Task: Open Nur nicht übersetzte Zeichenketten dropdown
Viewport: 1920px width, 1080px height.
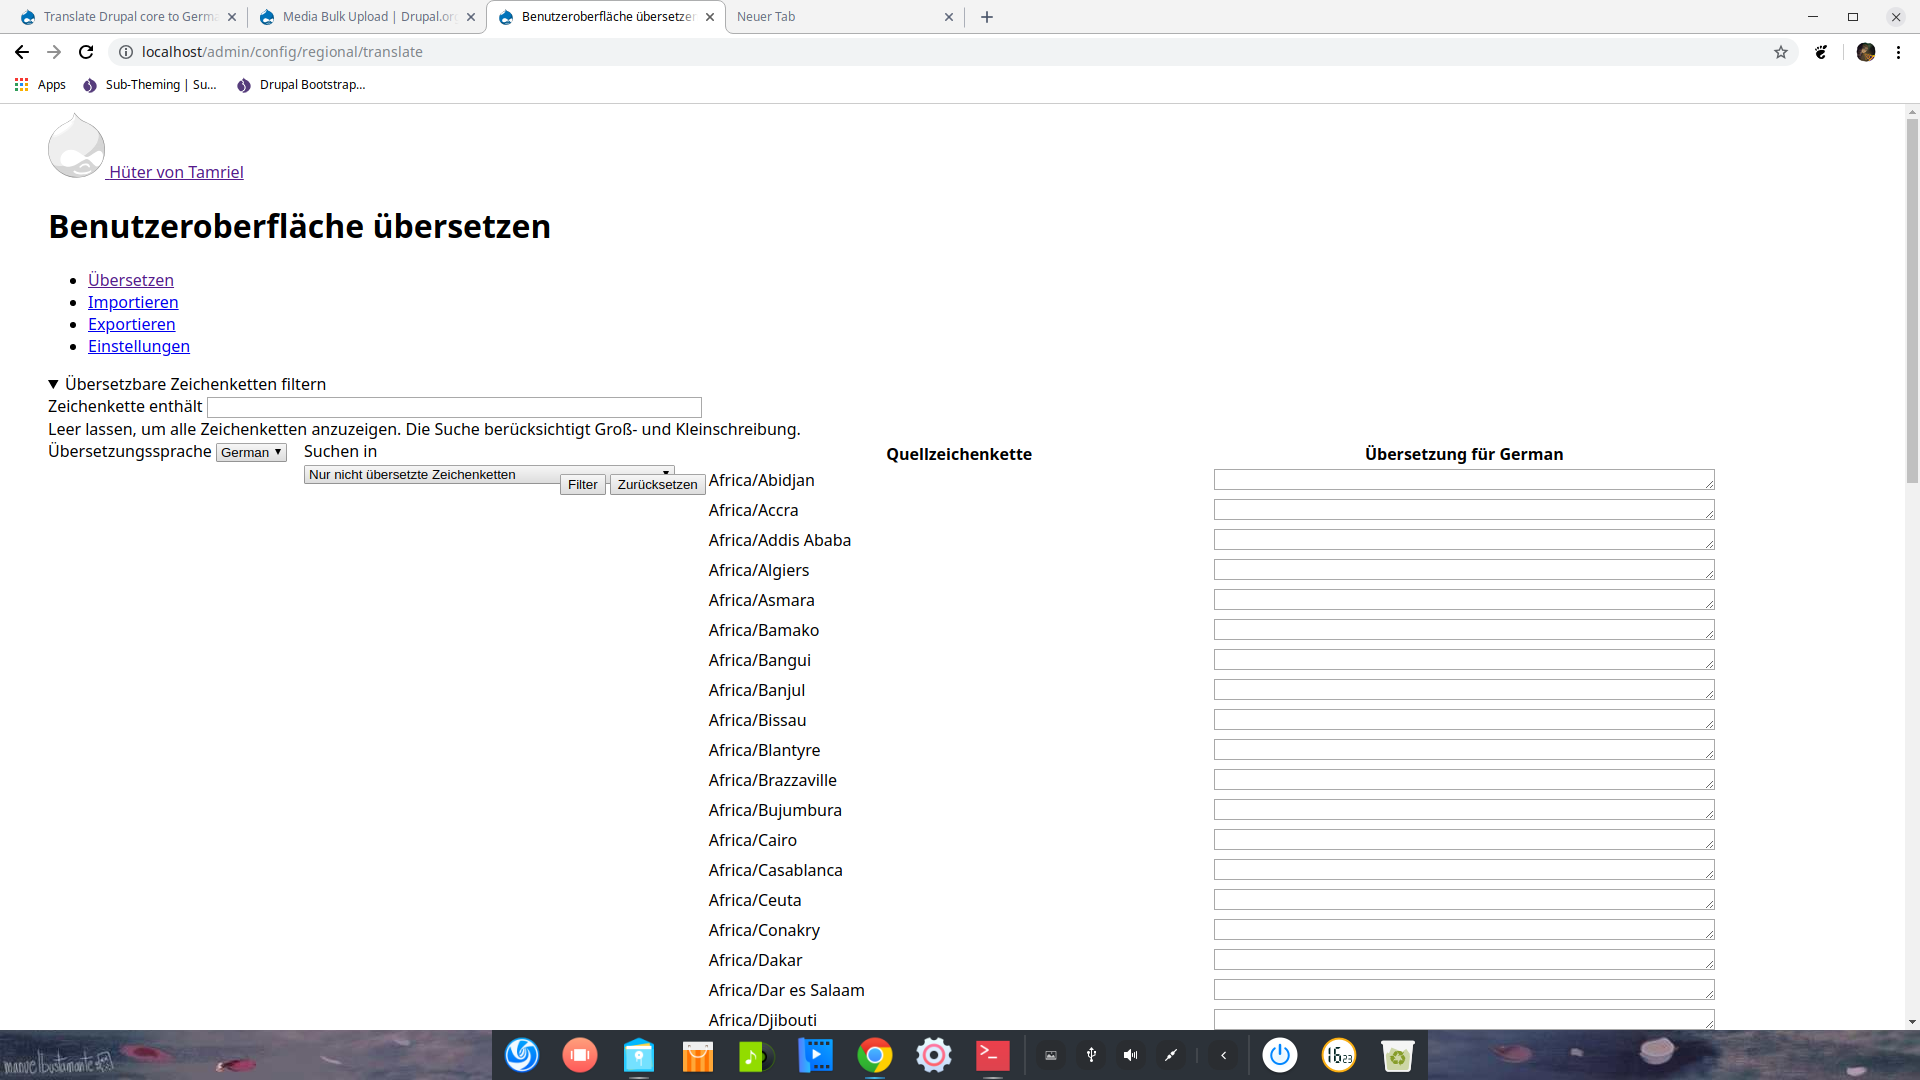Action: pyautogui.click(x=430, y=474)
